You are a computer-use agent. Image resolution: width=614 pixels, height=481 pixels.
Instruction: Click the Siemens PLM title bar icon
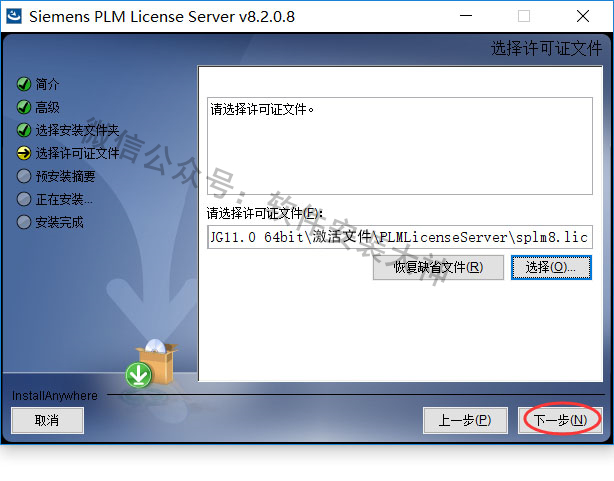click(x=14, y=16)
